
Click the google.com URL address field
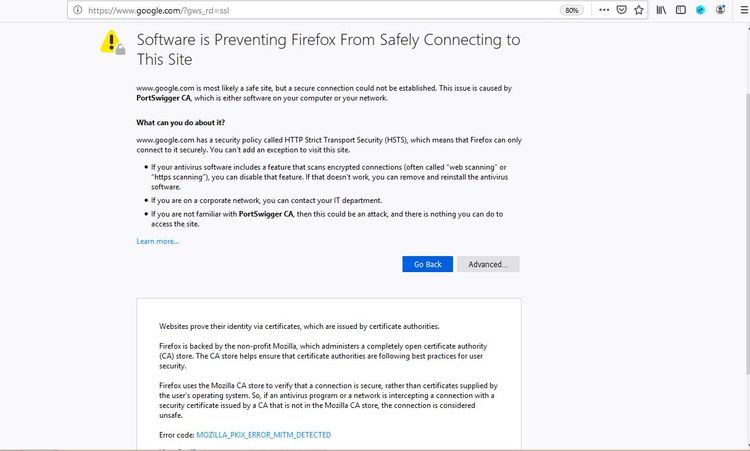pos(300,10)
